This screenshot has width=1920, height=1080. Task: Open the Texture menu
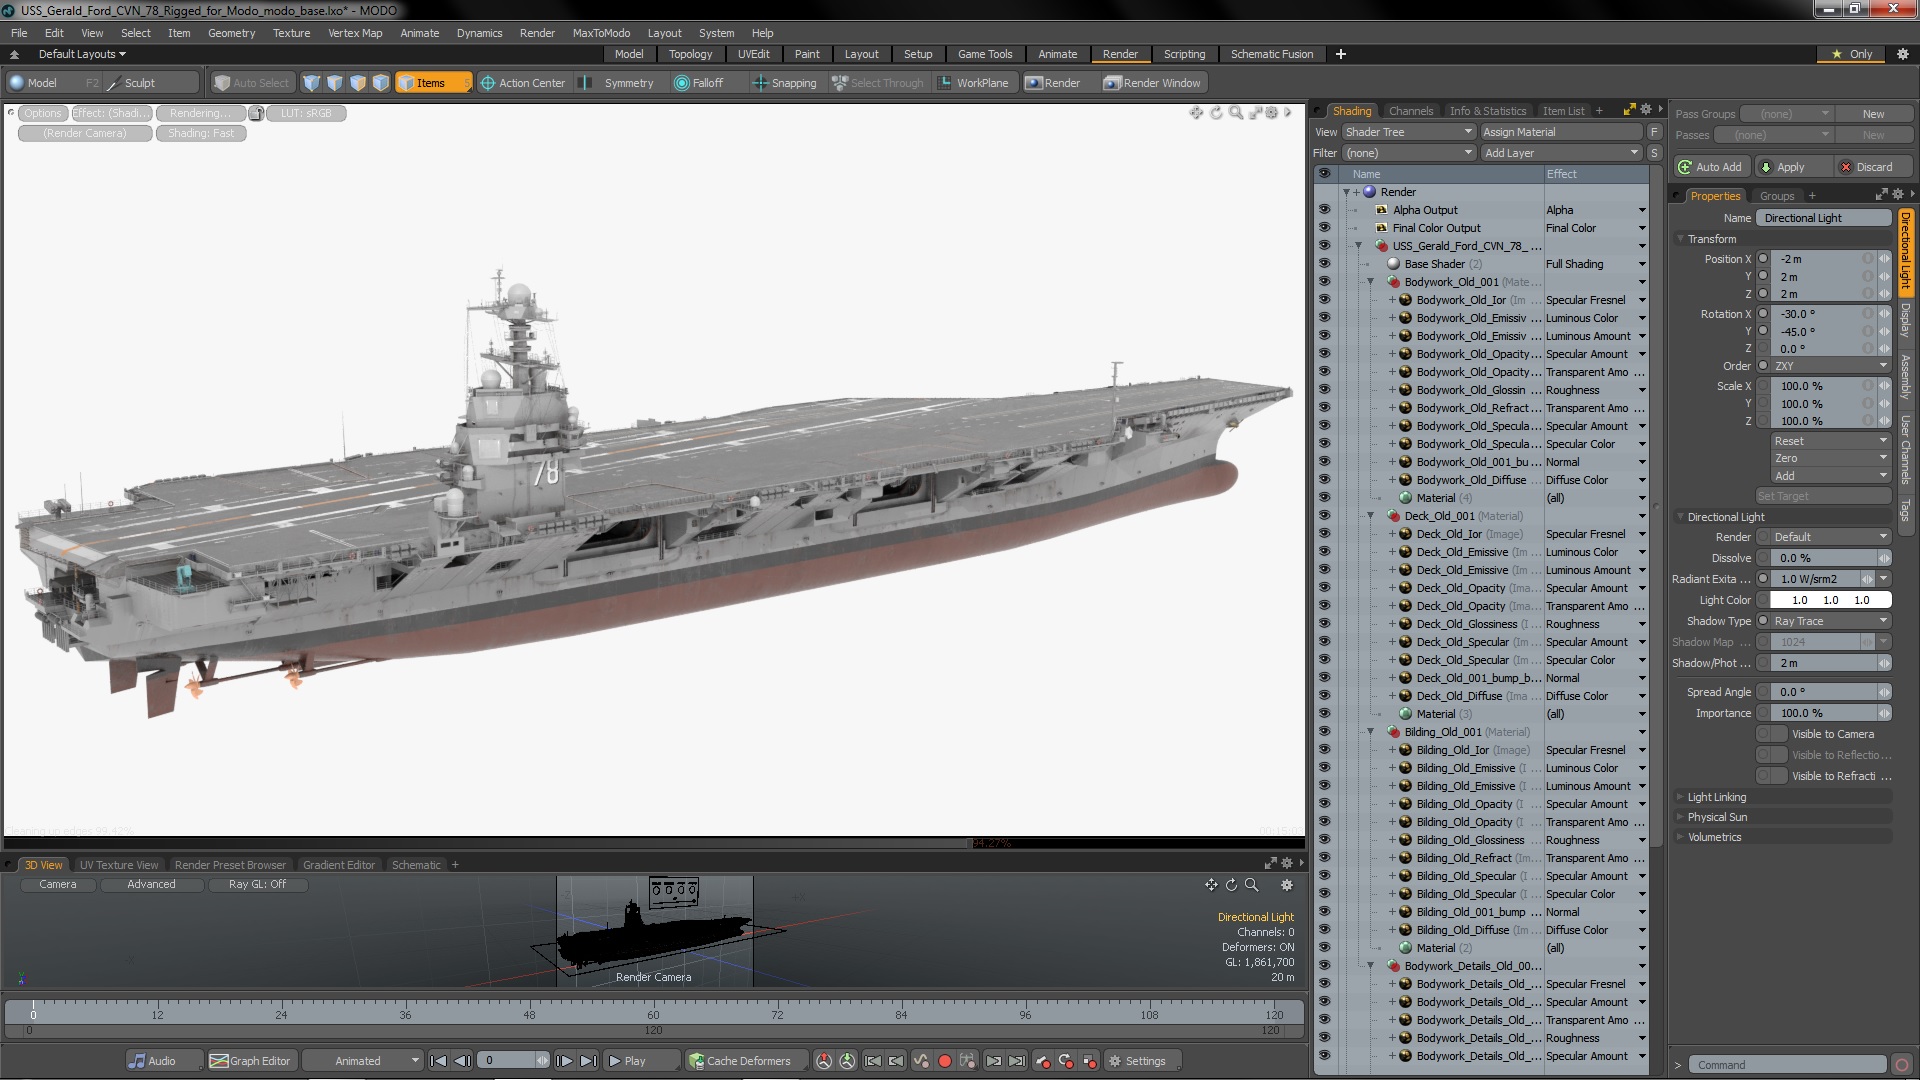click(x=291, y=33)
